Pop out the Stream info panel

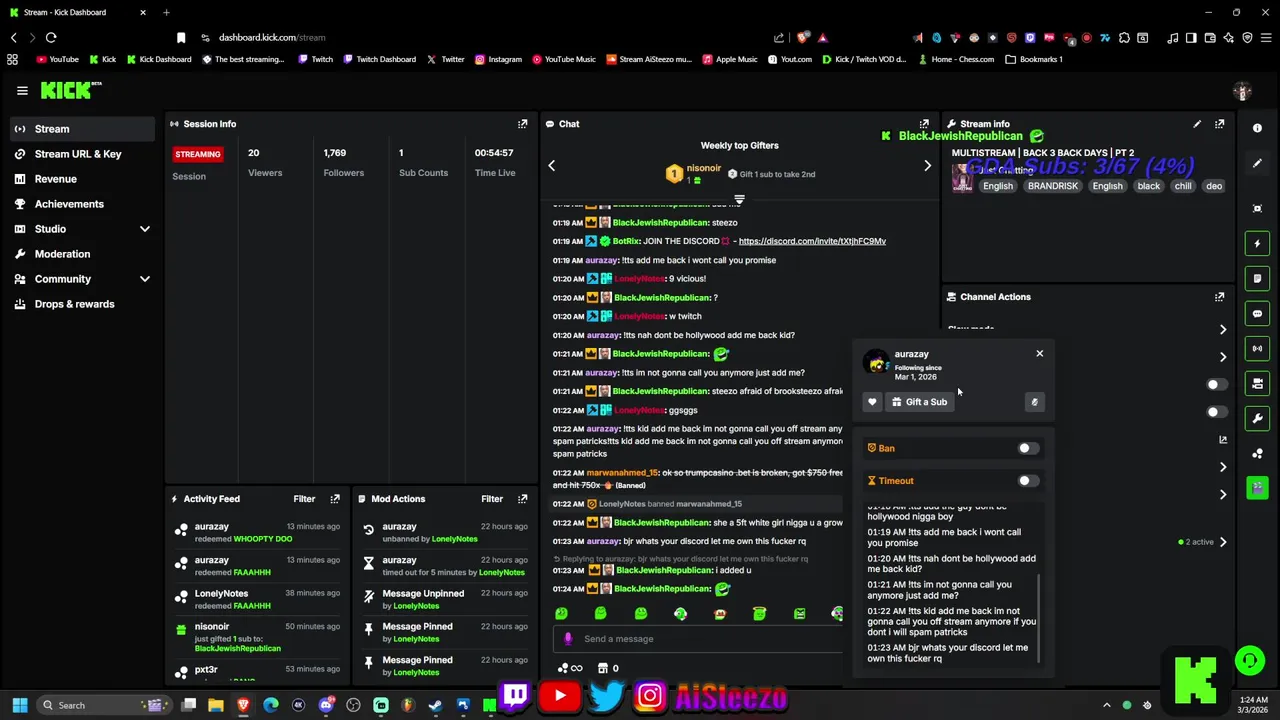1219,124
